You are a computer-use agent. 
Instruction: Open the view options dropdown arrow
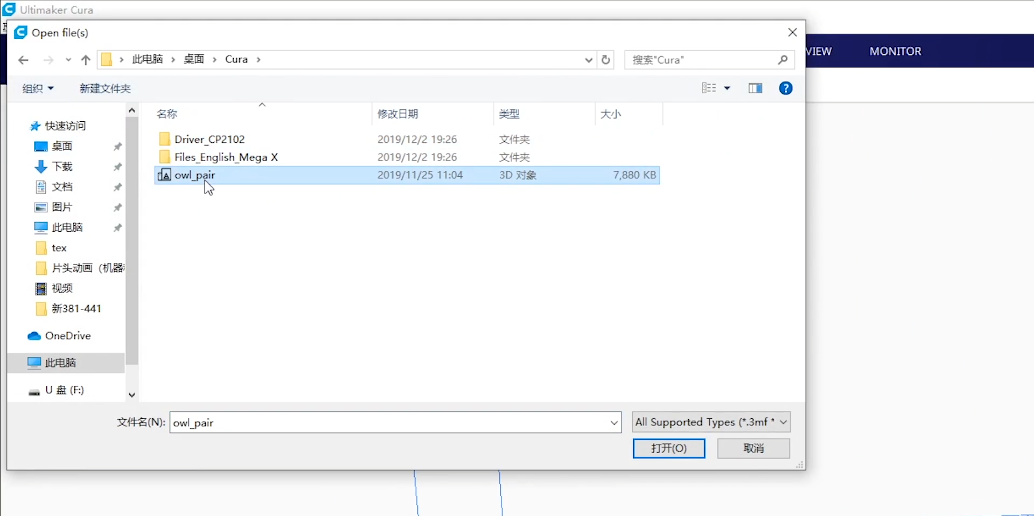pos(727,88)
